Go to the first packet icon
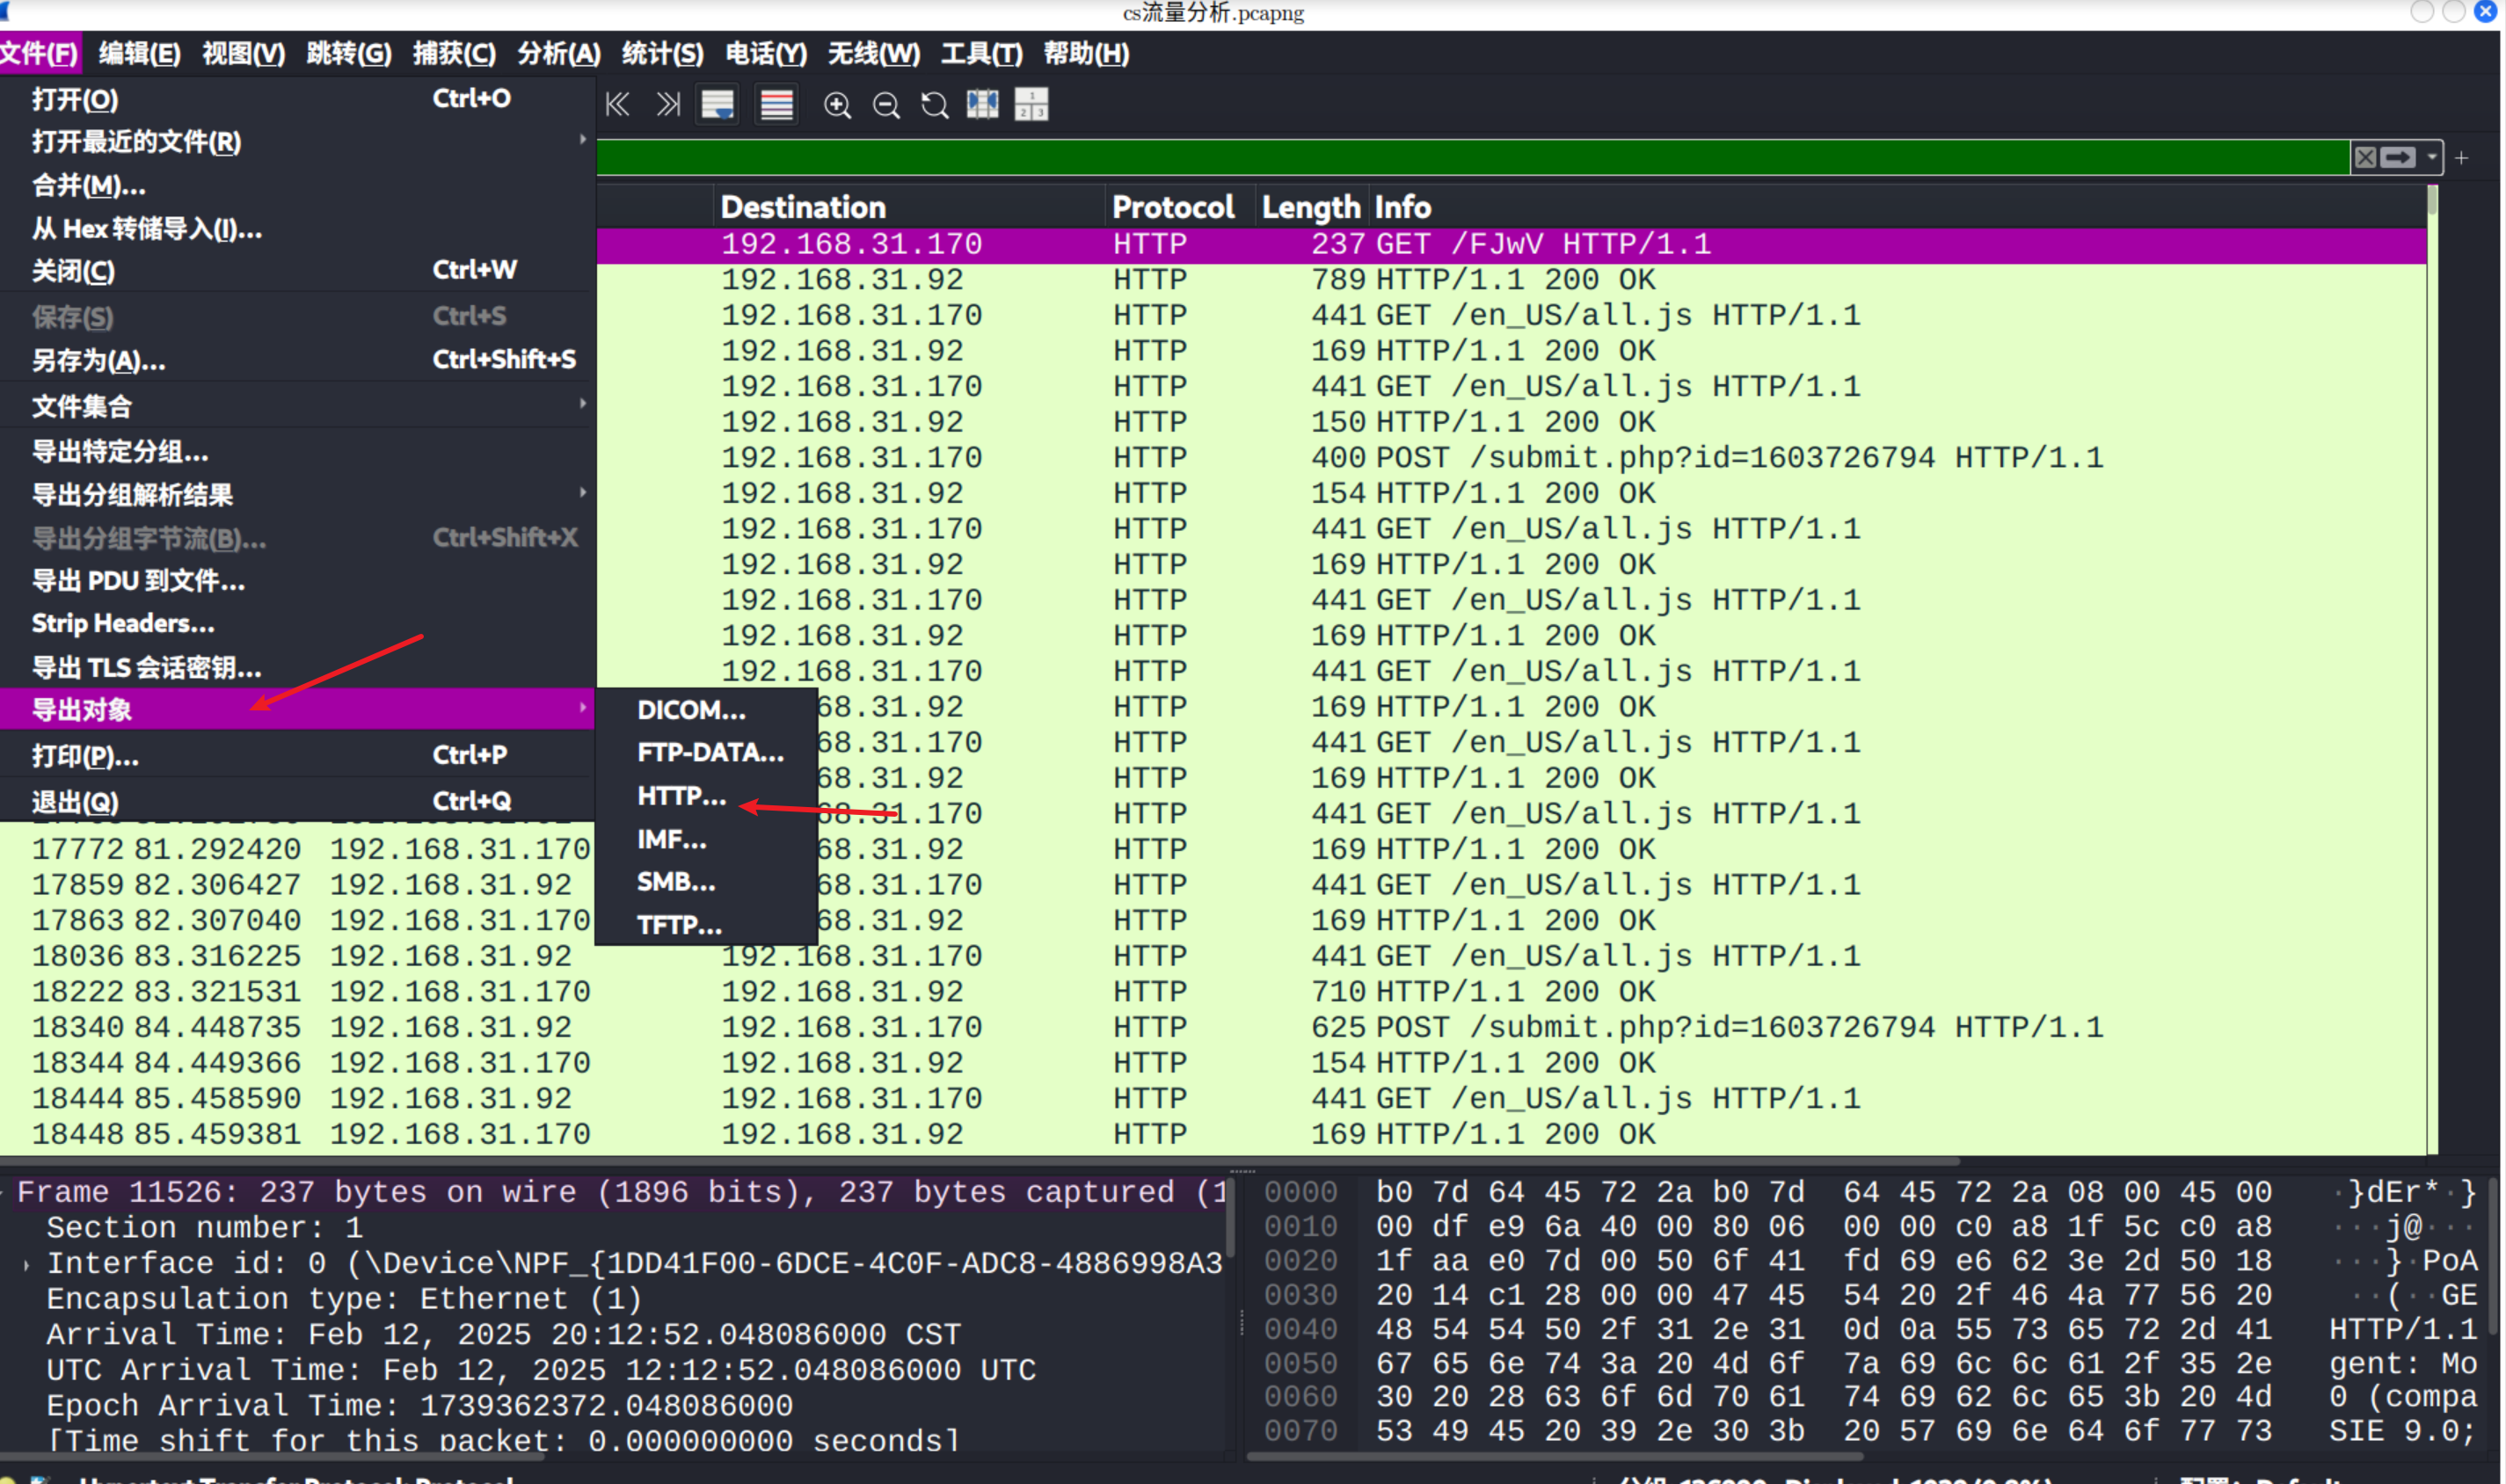2506x1484 pixels. [617, 104]
